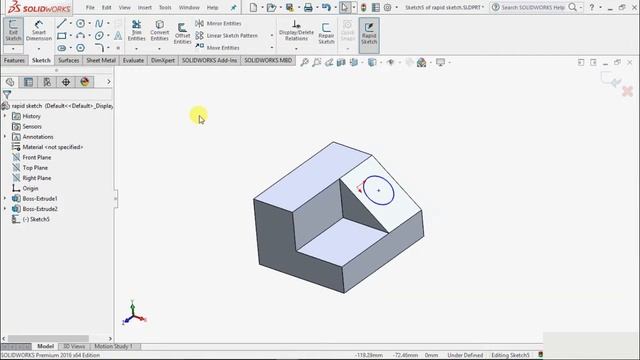The image size is (640, 360).
Task: Select the Spline sketch tool
Action: click(x=99, y=24)
